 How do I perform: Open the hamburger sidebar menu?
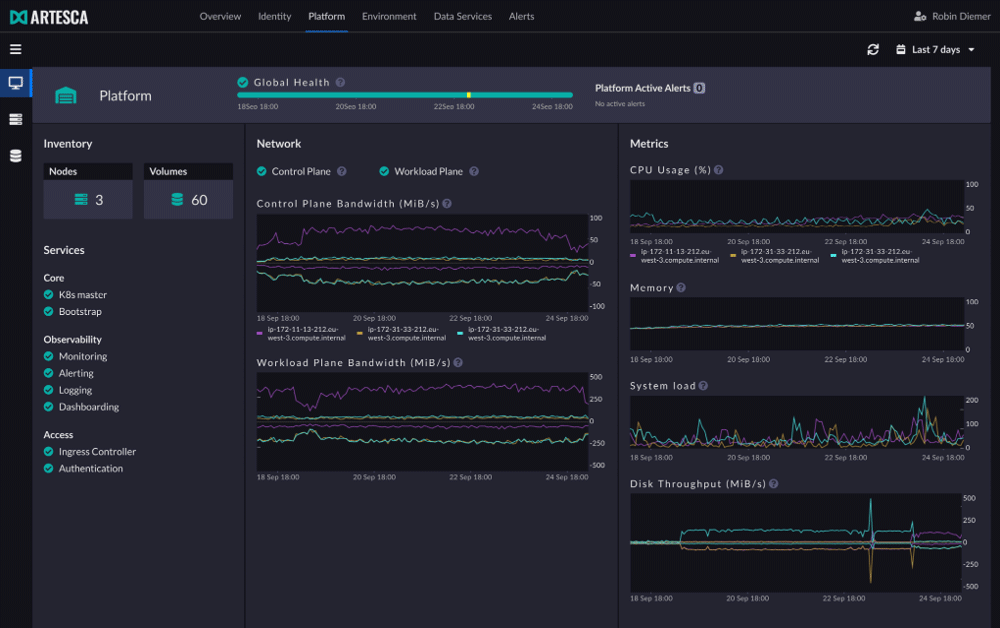pos(15,49)
